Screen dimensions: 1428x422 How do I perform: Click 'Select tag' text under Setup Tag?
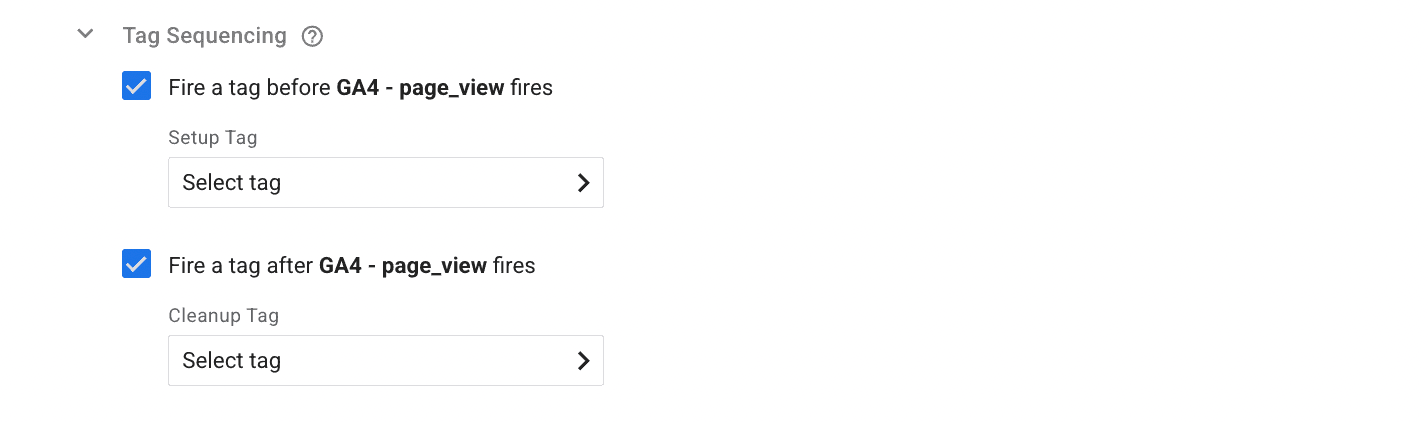pyautogui.click(x=231, y=183)
